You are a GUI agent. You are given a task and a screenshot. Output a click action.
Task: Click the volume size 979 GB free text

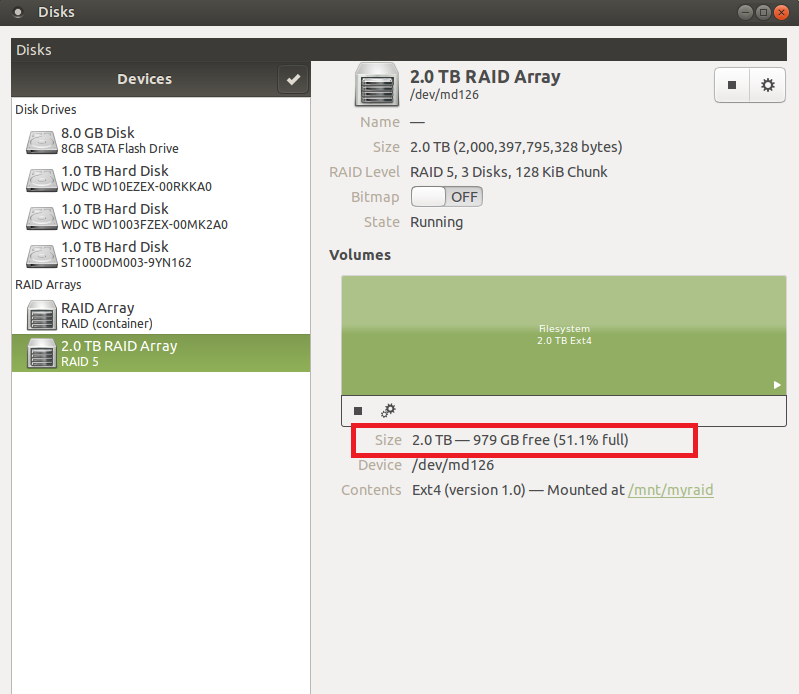pos(520,440)
